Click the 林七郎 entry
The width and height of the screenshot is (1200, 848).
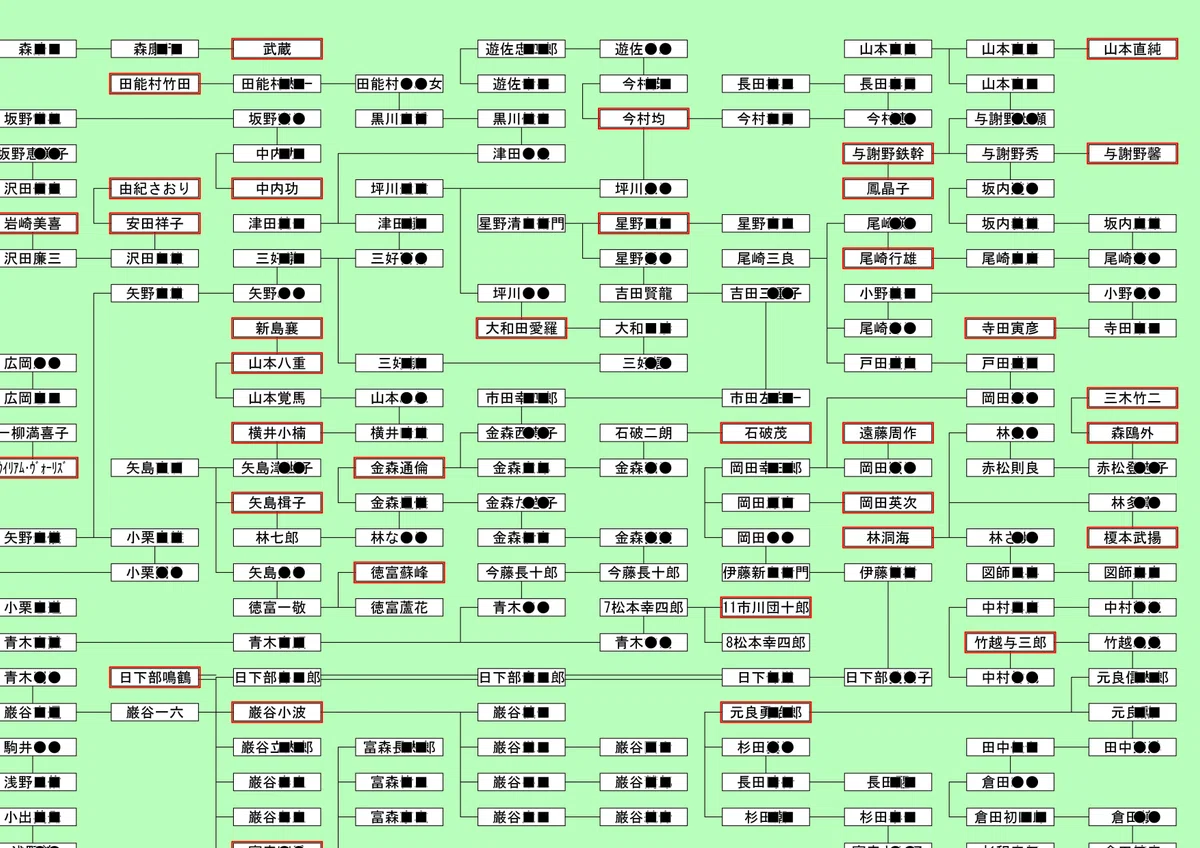pos(277,537)
